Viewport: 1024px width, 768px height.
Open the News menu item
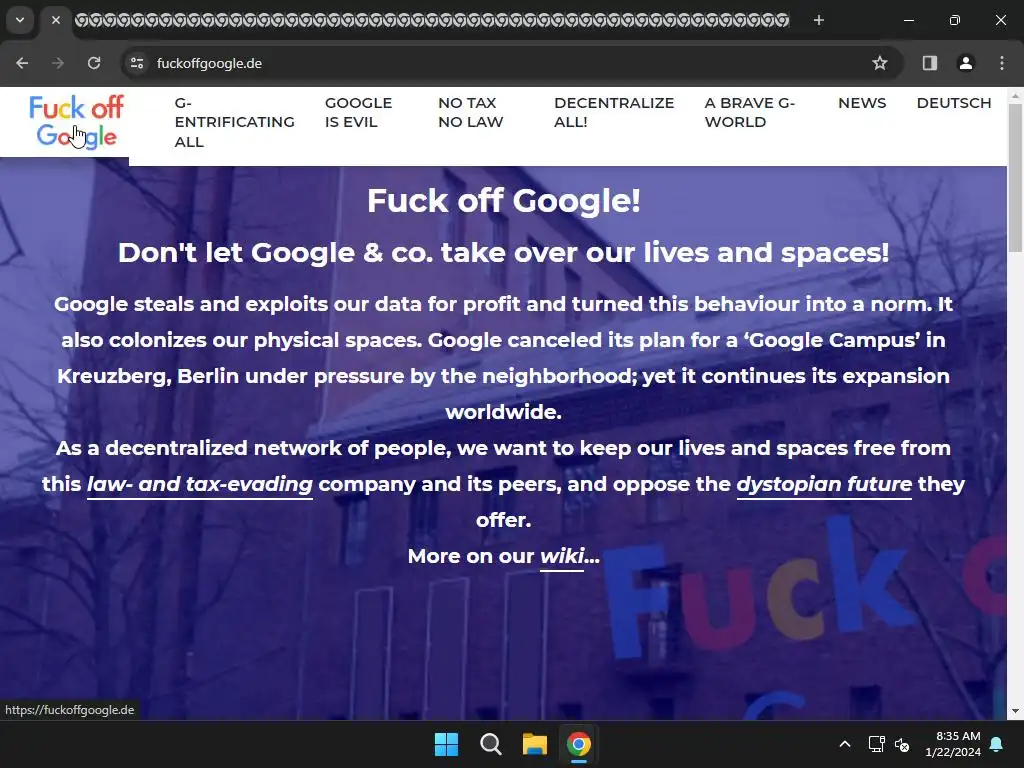862,103
